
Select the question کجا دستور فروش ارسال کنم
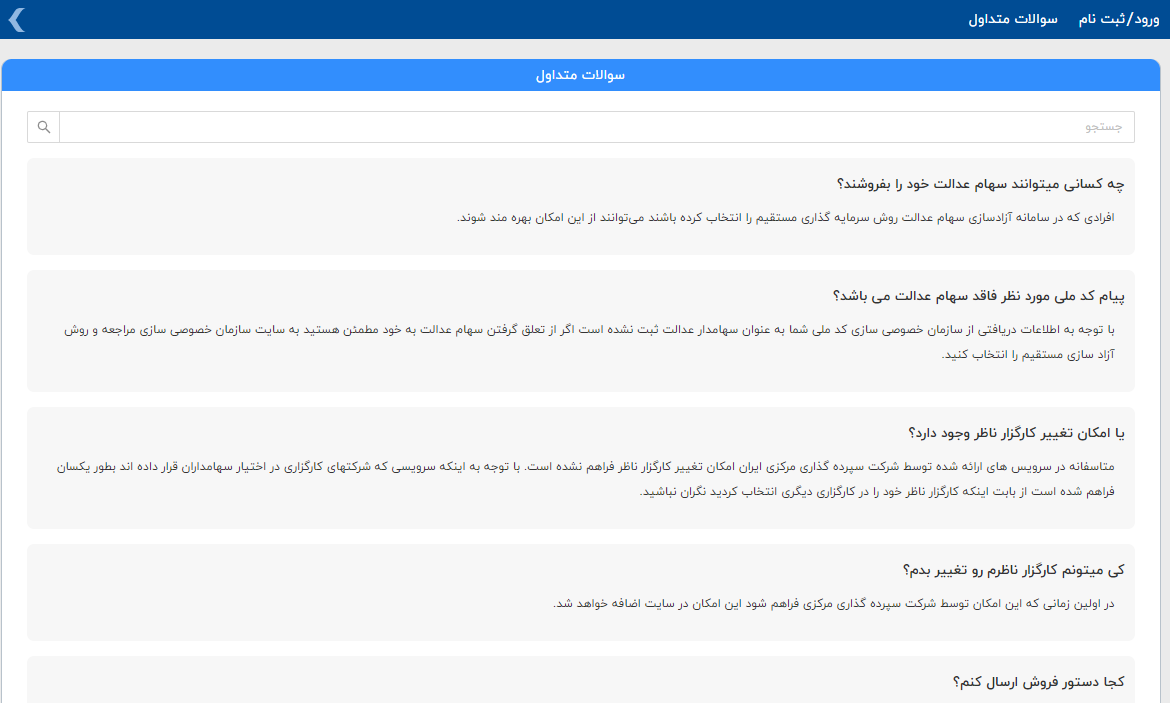(1039, 682)
